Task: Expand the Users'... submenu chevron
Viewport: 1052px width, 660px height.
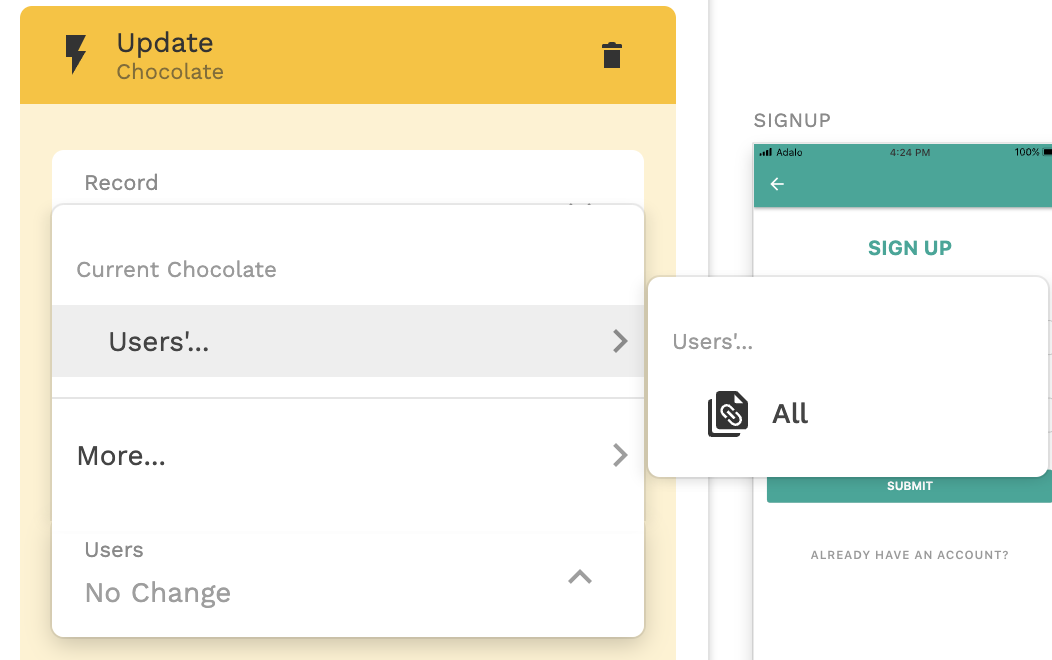Action: tap(620, 341)
